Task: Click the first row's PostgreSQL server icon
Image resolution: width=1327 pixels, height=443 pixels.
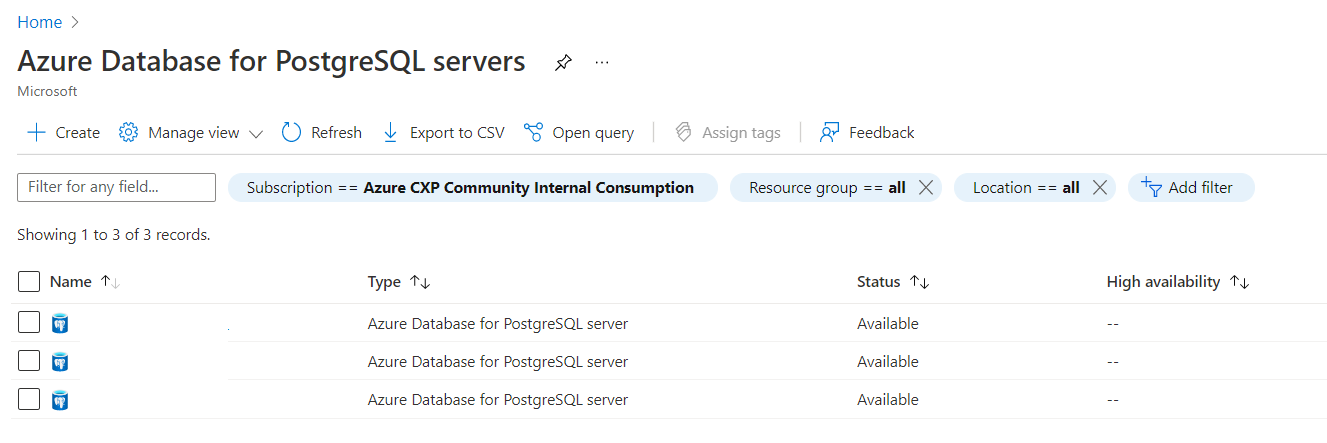Action: pos(60,323)
